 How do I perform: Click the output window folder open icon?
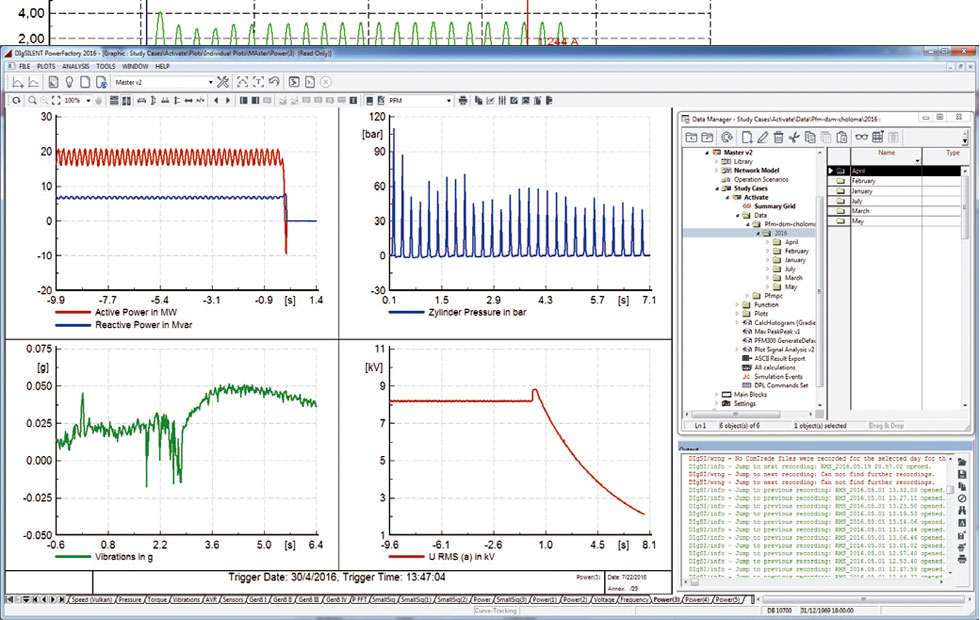click(x=962, y=462)
